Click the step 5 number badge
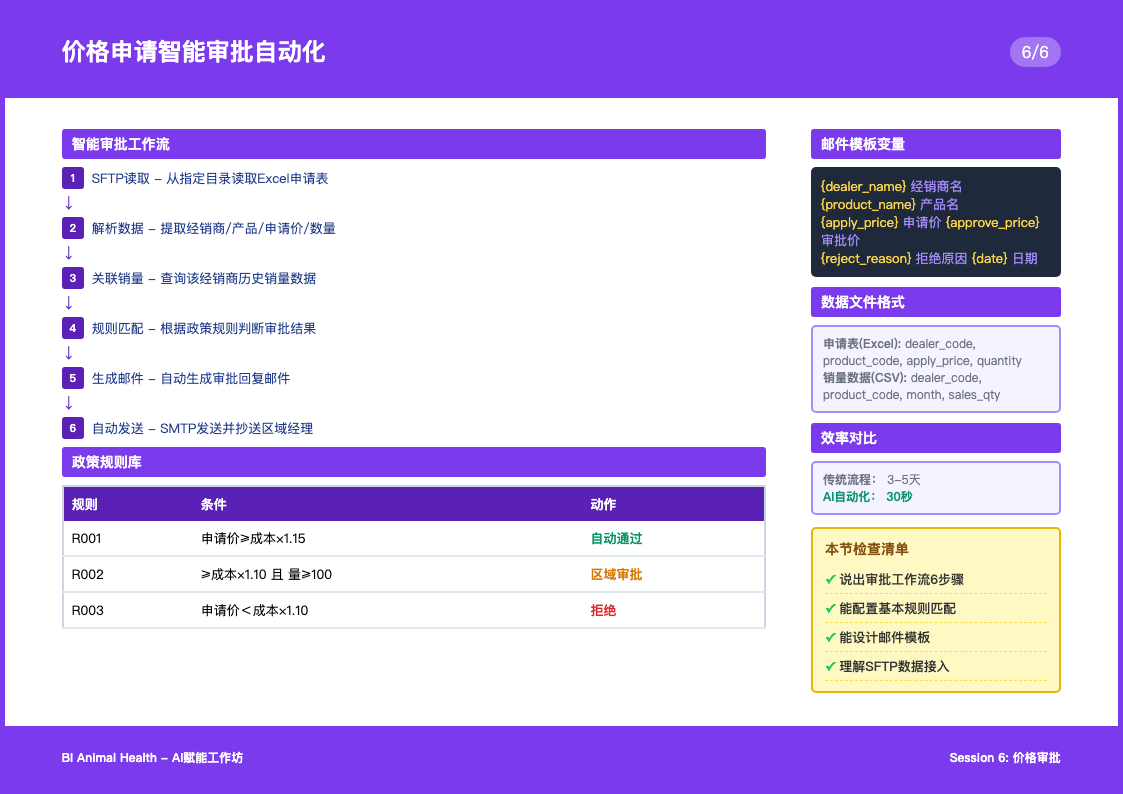The image size is (1123, 794). [72, 378]
